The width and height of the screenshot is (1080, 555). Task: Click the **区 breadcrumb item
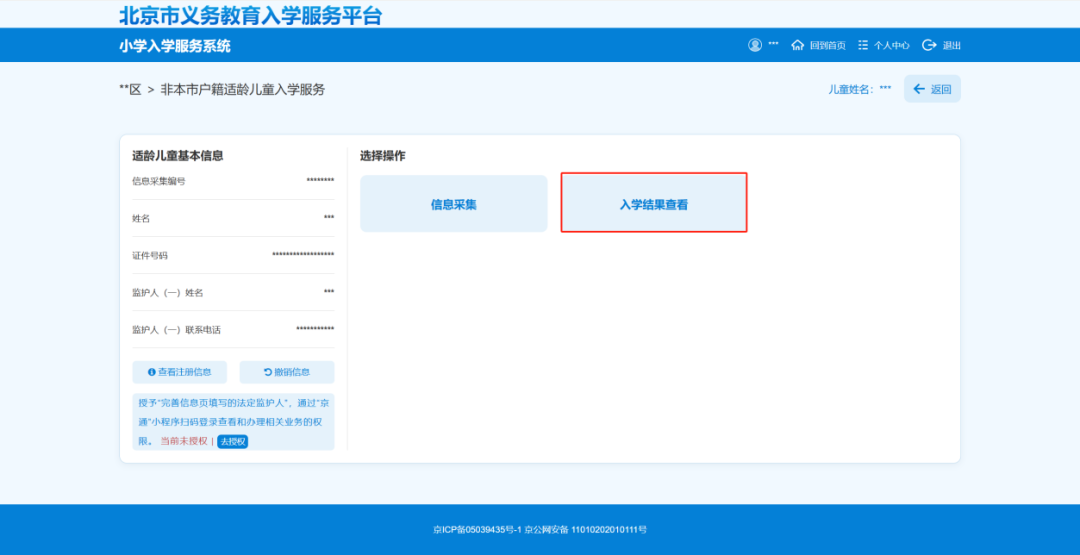(x=130, y=90)
